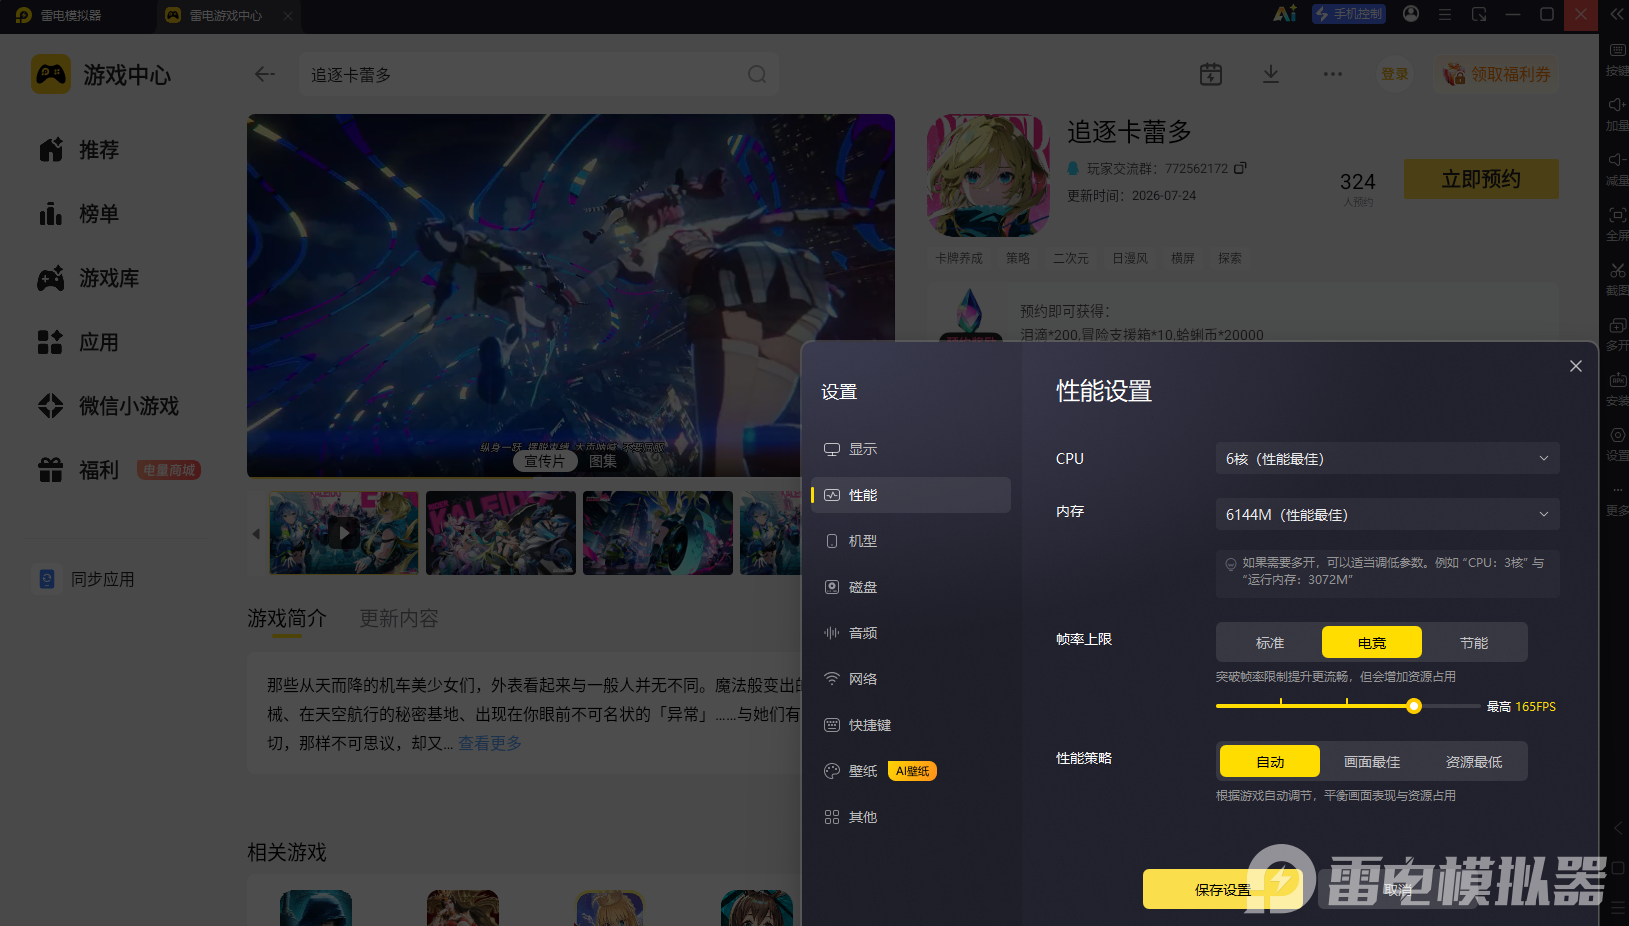Set frame rate limit to 标准
This screenshot has width=1629, height=926.
1270,643
